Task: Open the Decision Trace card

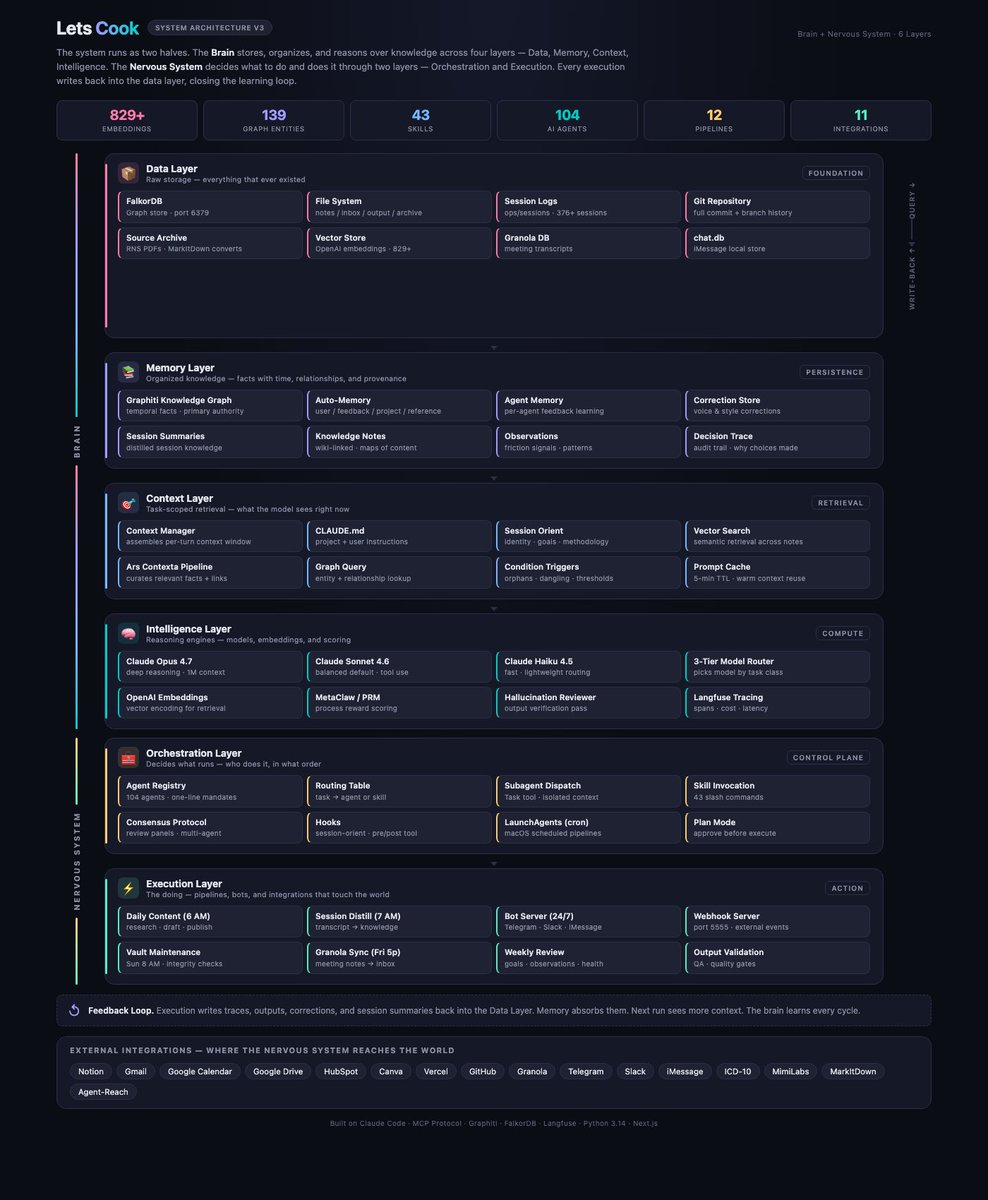Action: click(x=777, y=442)
